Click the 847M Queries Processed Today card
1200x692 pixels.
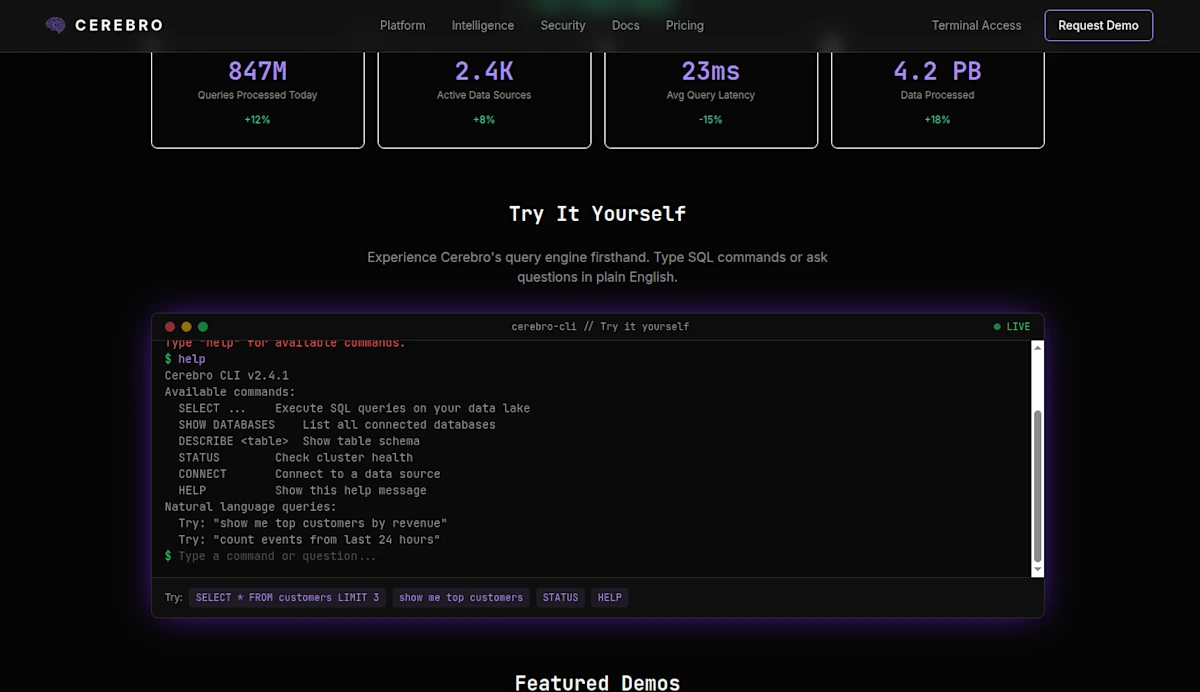click(x=258, y=98)
